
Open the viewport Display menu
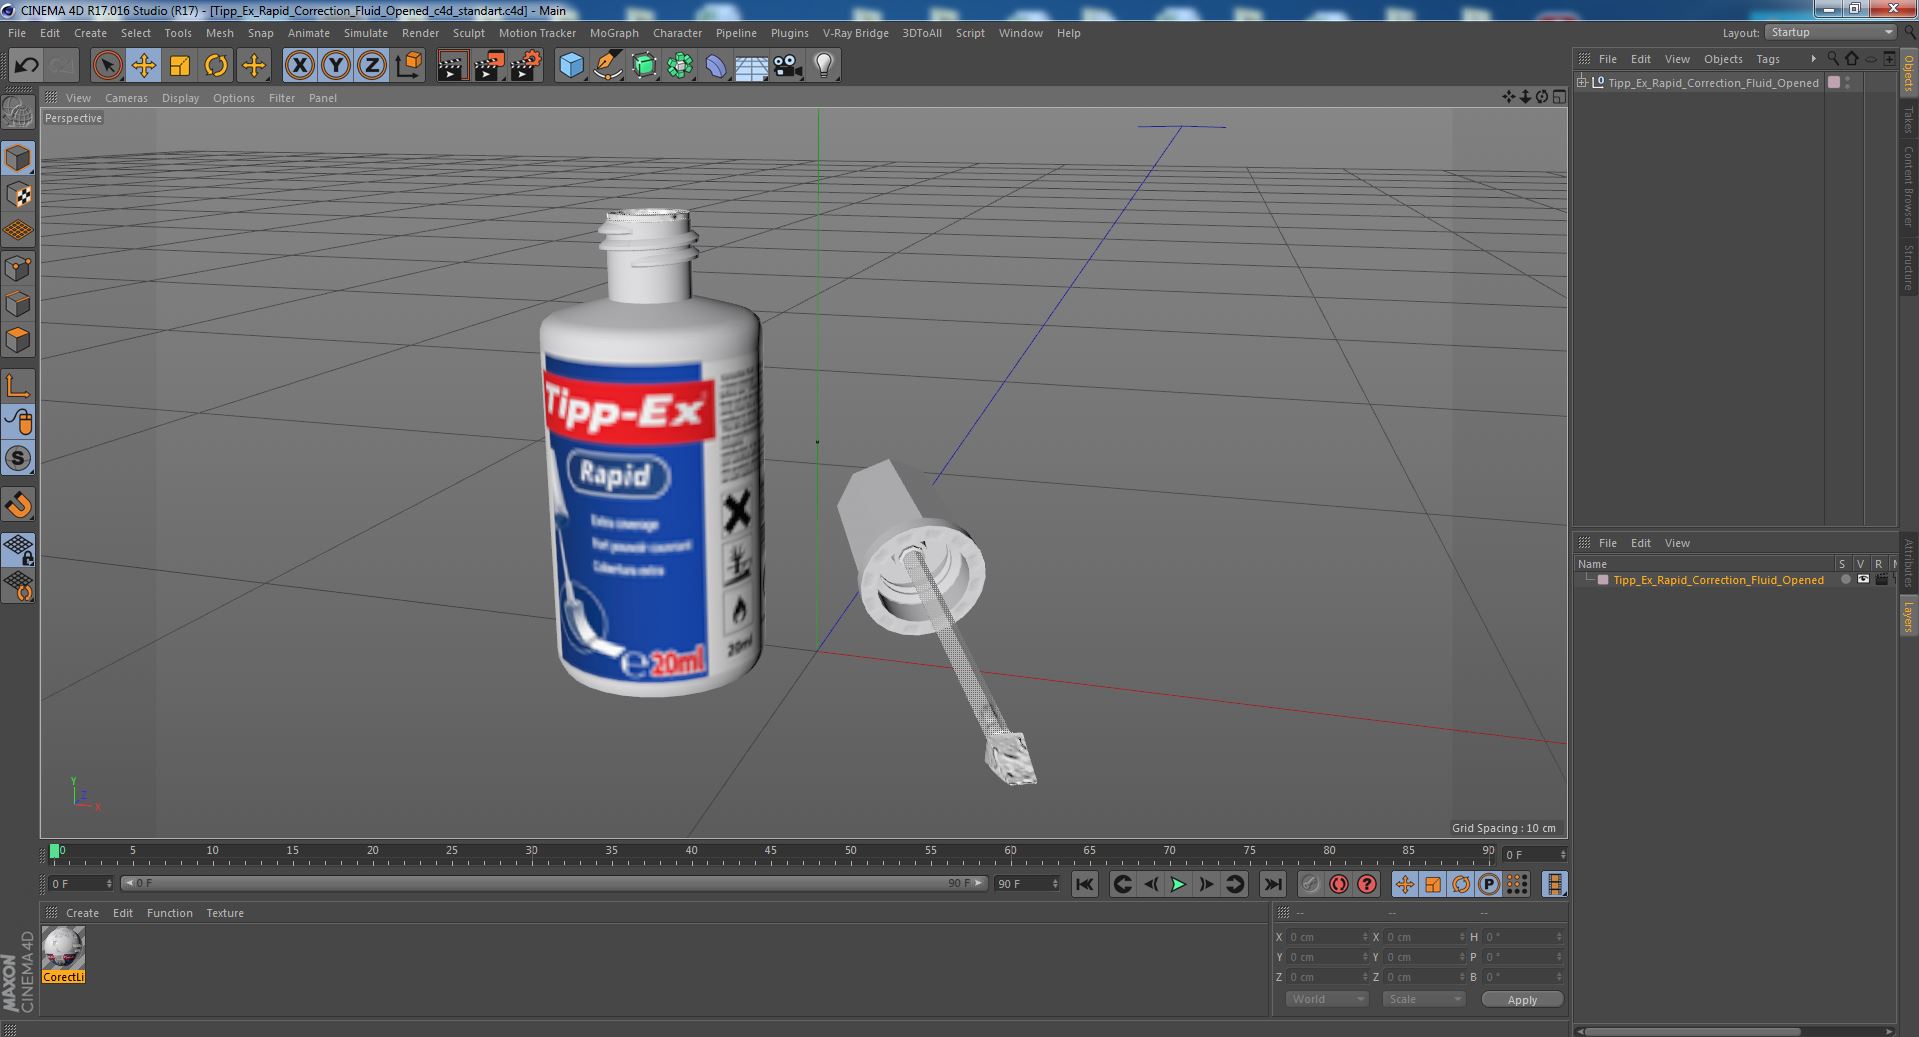tap(180, 98)
